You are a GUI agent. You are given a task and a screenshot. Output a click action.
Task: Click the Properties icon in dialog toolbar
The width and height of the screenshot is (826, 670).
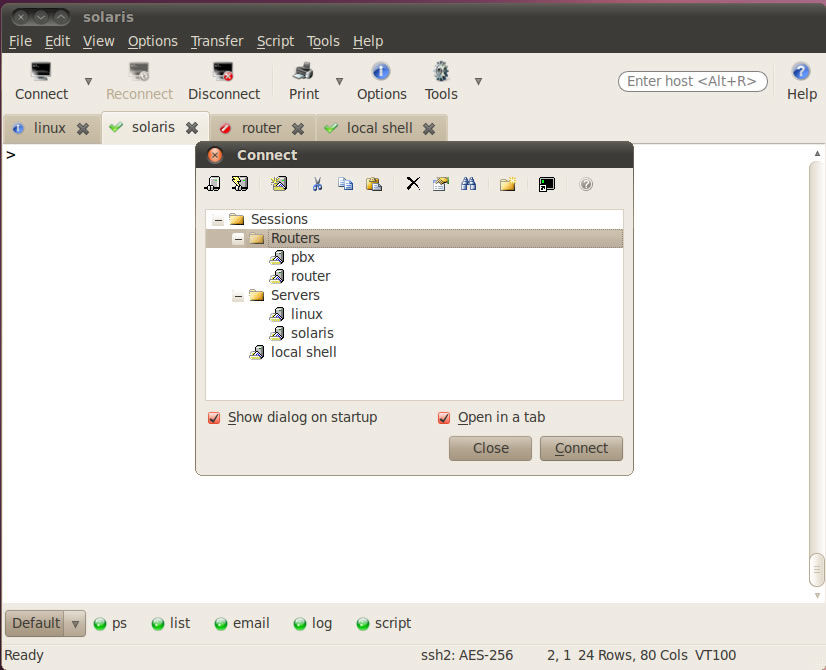coord(440,184)
